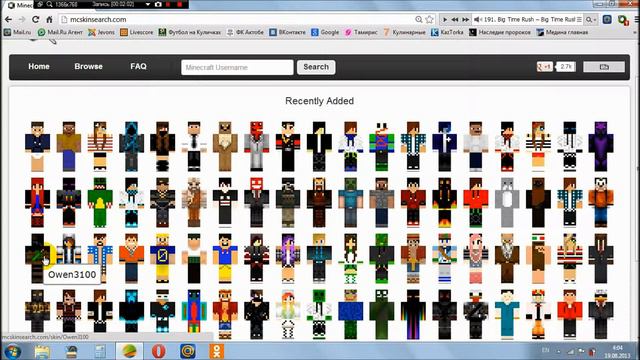Open the ВКонтакте bookmark
This screenshot has height=360, width=640.
287,32
